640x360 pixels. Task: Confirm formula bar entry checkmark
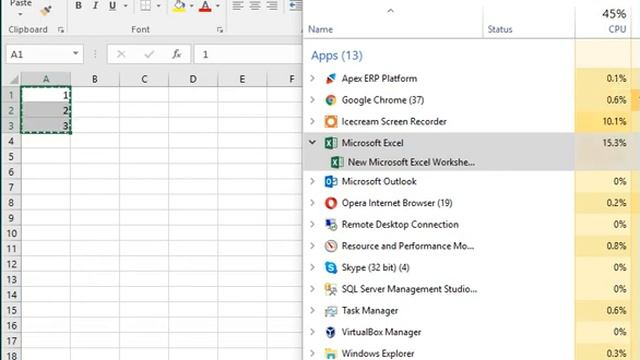[x=149, y=54]
